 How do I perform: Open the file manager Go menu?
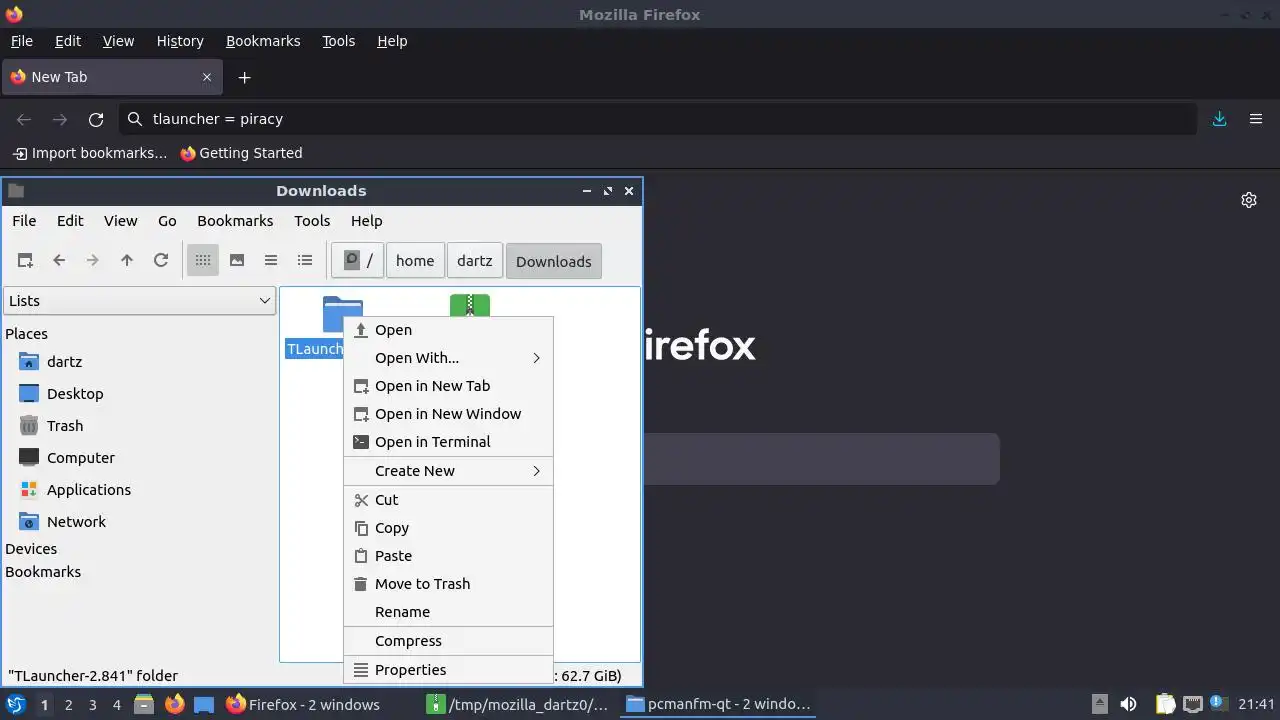click(167, 221)
